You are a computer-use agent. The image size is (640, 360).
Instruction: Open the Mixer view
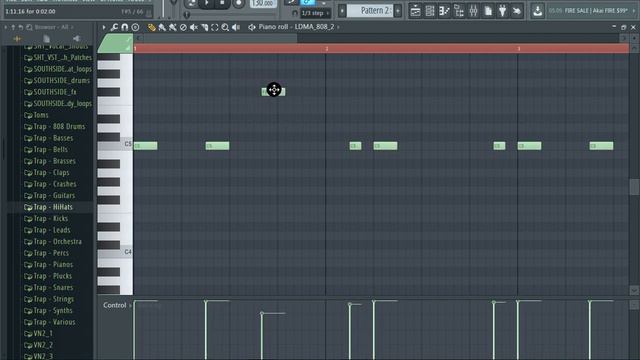pyautogui.click(x=473, y=11)
